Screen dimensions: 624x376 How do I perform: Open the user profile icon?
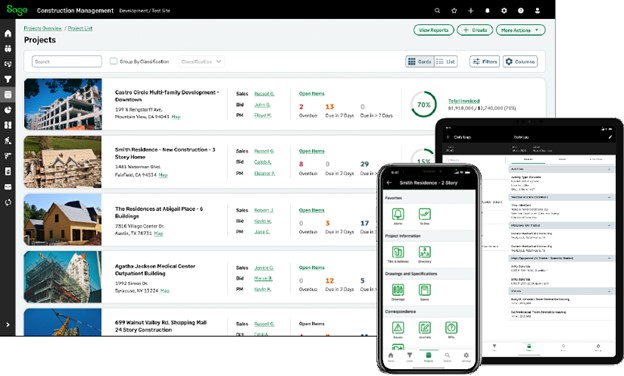537,11
